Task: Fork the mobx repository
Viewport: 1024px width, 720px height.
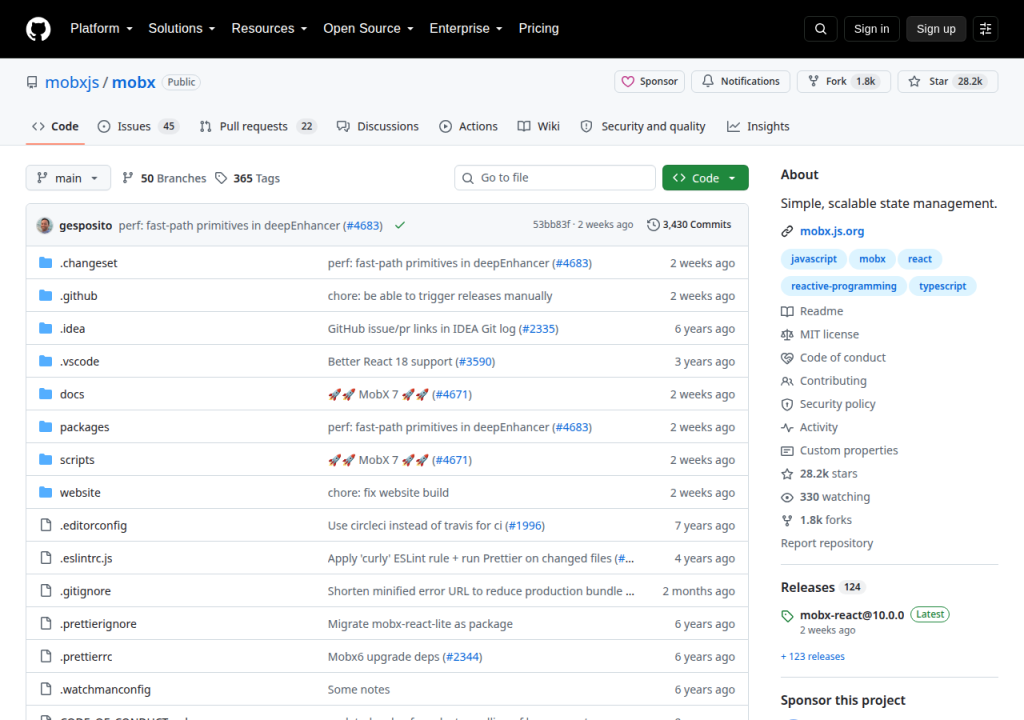Action: click(844, 82)
